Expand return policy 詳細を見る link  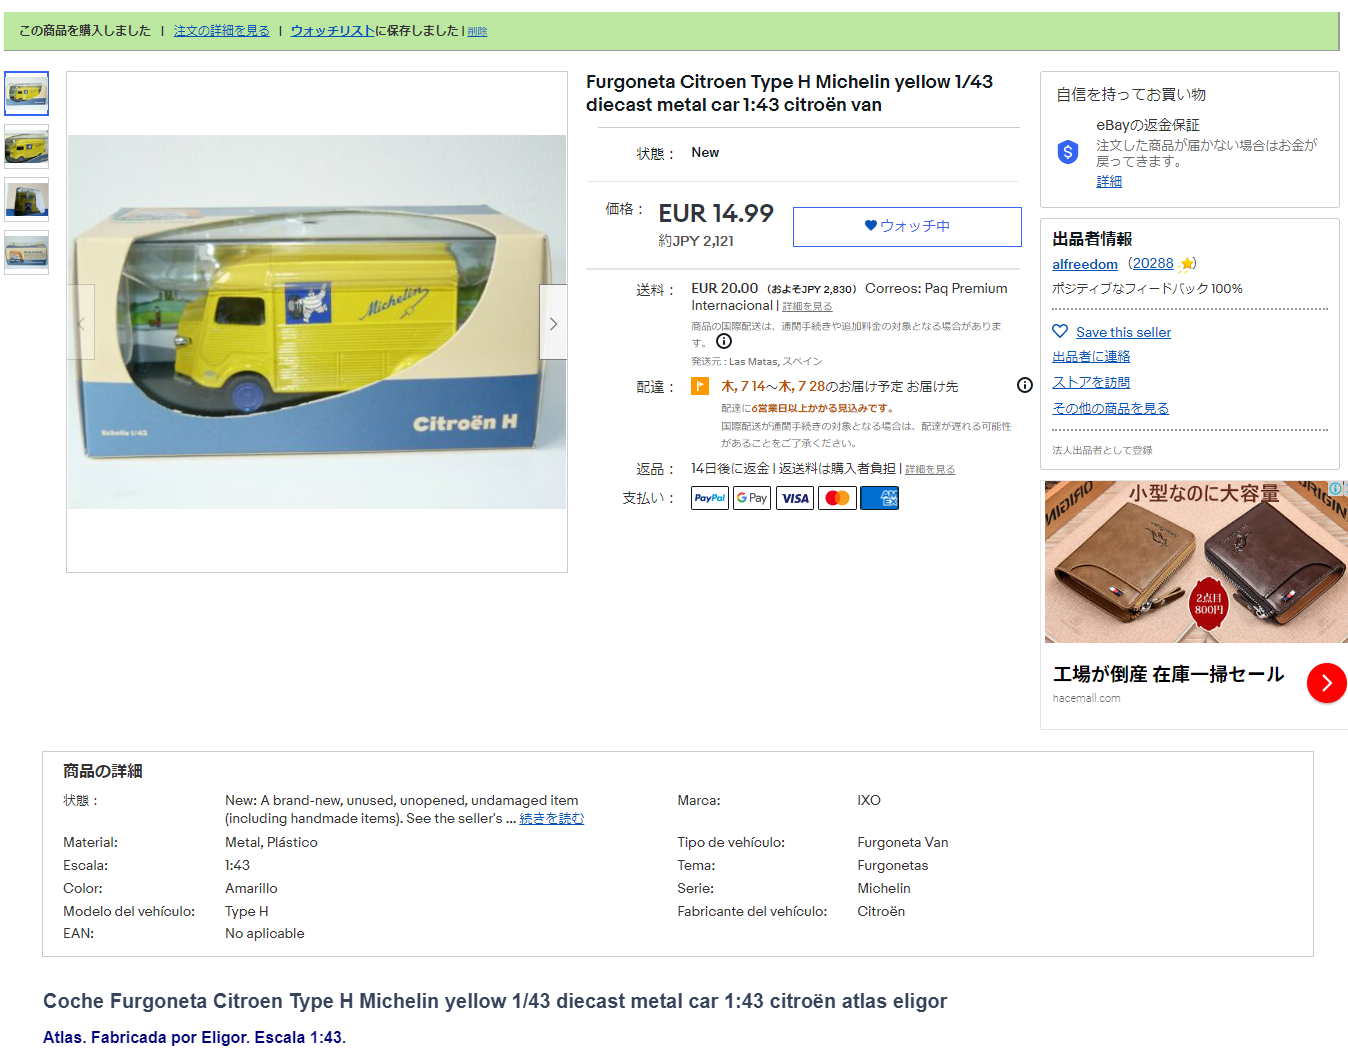pos(930,469)
